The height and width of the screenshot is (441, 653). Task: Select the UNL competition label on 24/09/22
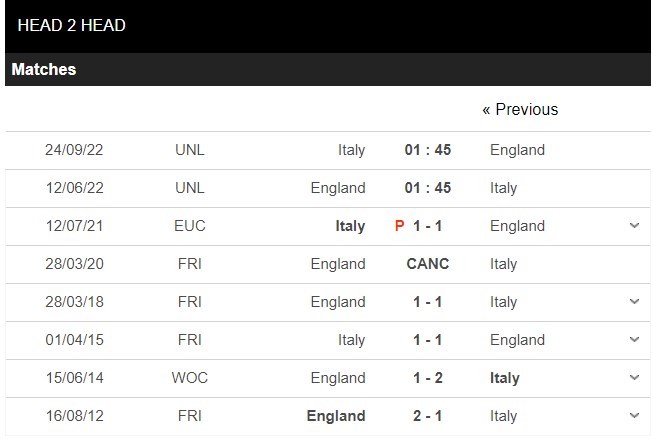[190, 150]
